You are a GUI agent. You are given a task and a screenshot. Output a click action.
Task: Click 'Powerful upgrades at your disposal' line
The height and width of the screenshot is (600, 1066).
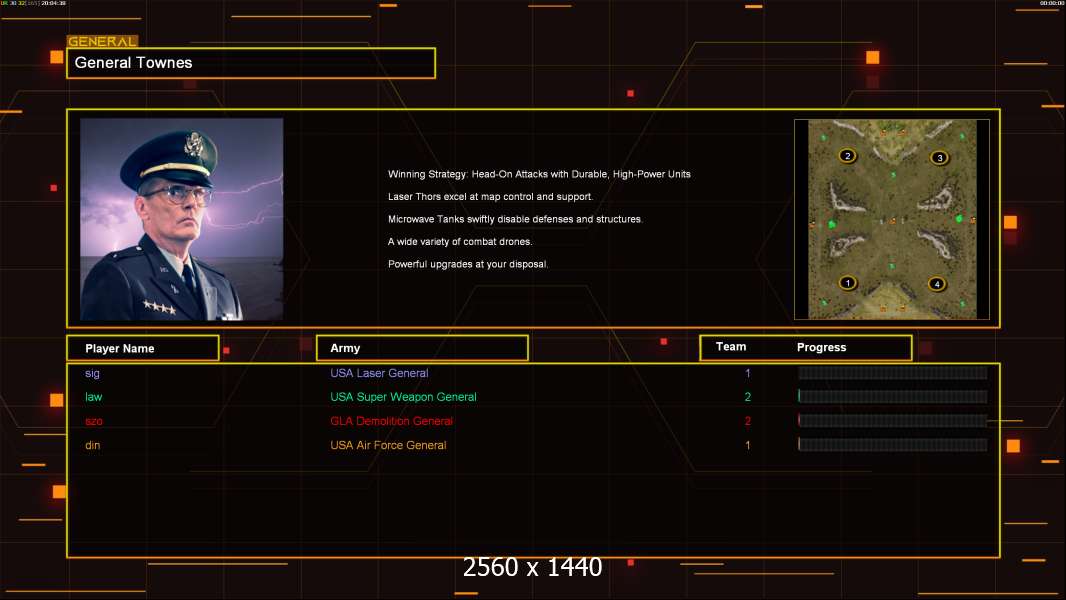pos(468,264)
